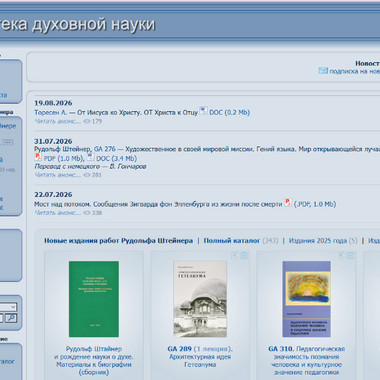380x380 pixels.
Task: Click подписка на новости link
Action: pyautogui.click(x=354, y=71)
